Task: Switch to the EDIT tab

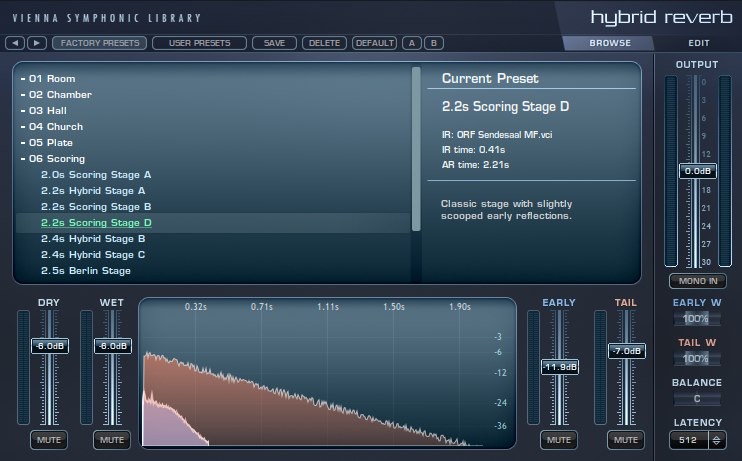Action: point(698,43)
